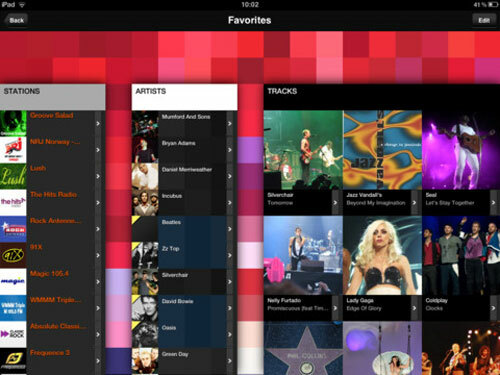
Task: Tap the 91X station logo
Action: pyautogui.click(x=13, y=255)
